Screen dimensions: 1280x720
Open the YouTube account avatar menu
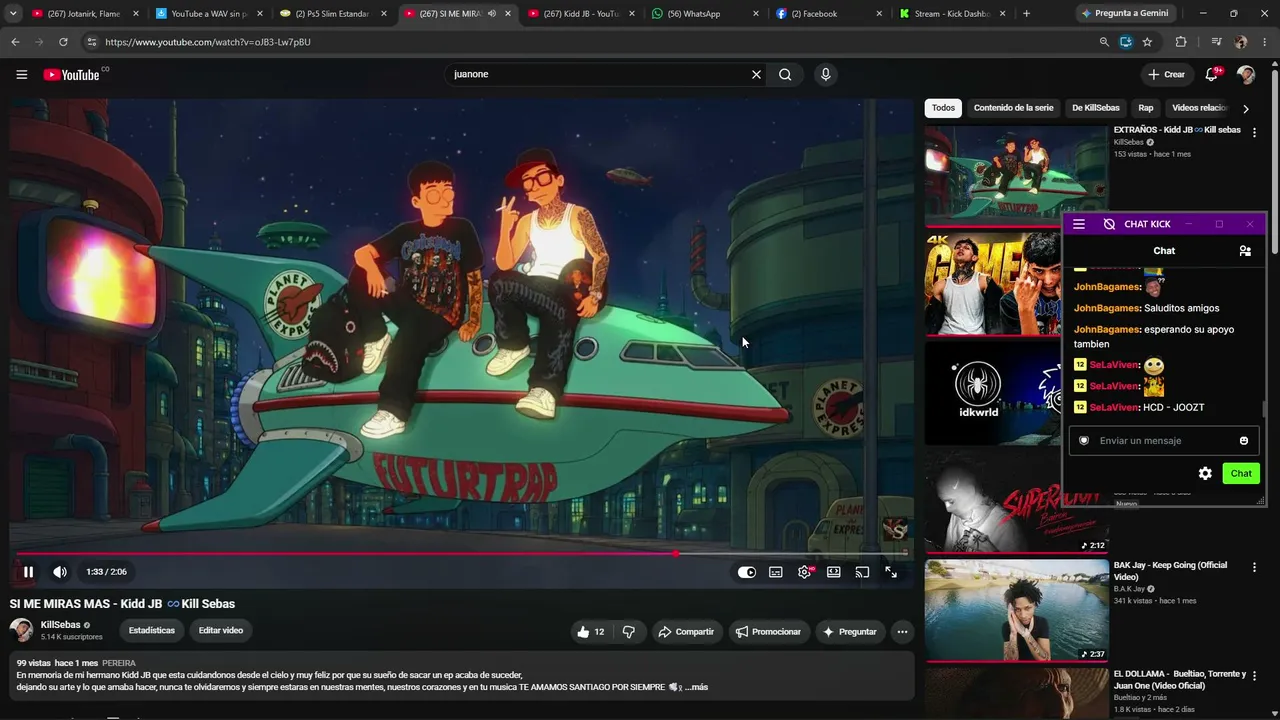1245,74
